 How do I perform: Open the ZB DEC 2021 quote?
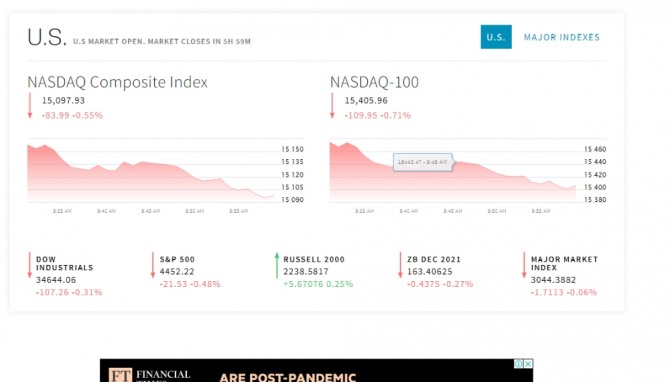(434, 259)
